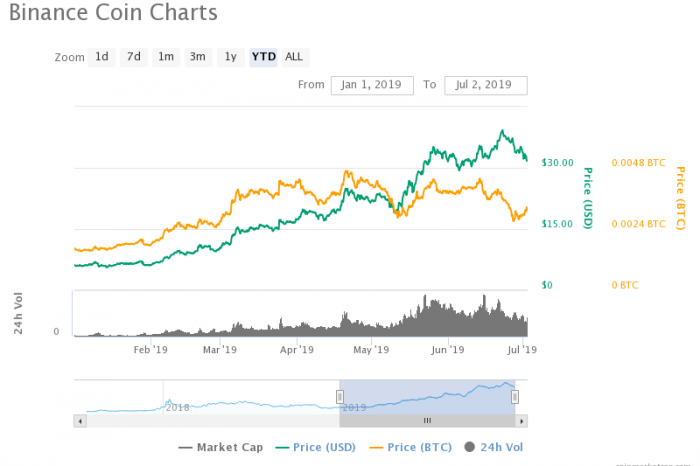Viewport: 700px width, 466px height.
Task: Grab the left navigator range handle
Action: click(x=340, y=396)
